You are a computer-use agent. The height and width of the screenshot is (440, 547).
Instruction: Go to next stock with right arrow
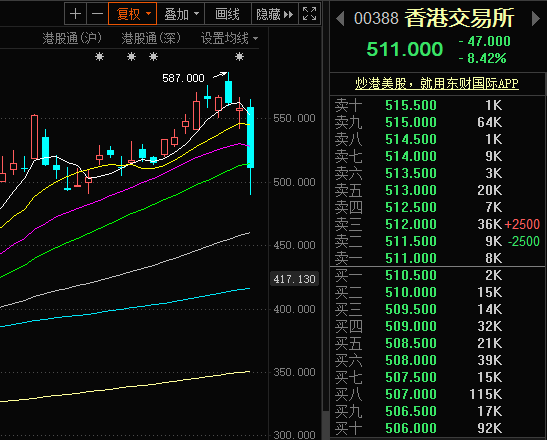[x=535, y=18]
